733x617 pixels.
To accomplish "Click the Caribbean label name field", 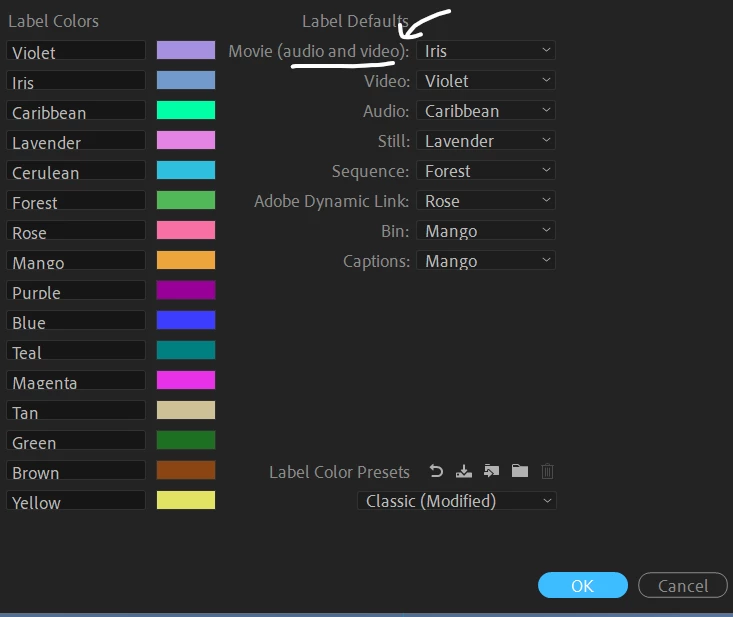I will pyautogui.click(x=76, y=110).
